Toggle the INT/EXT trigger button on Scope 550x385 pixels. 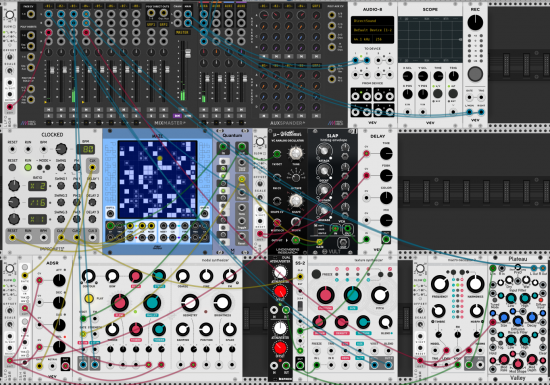pos(453,94)
